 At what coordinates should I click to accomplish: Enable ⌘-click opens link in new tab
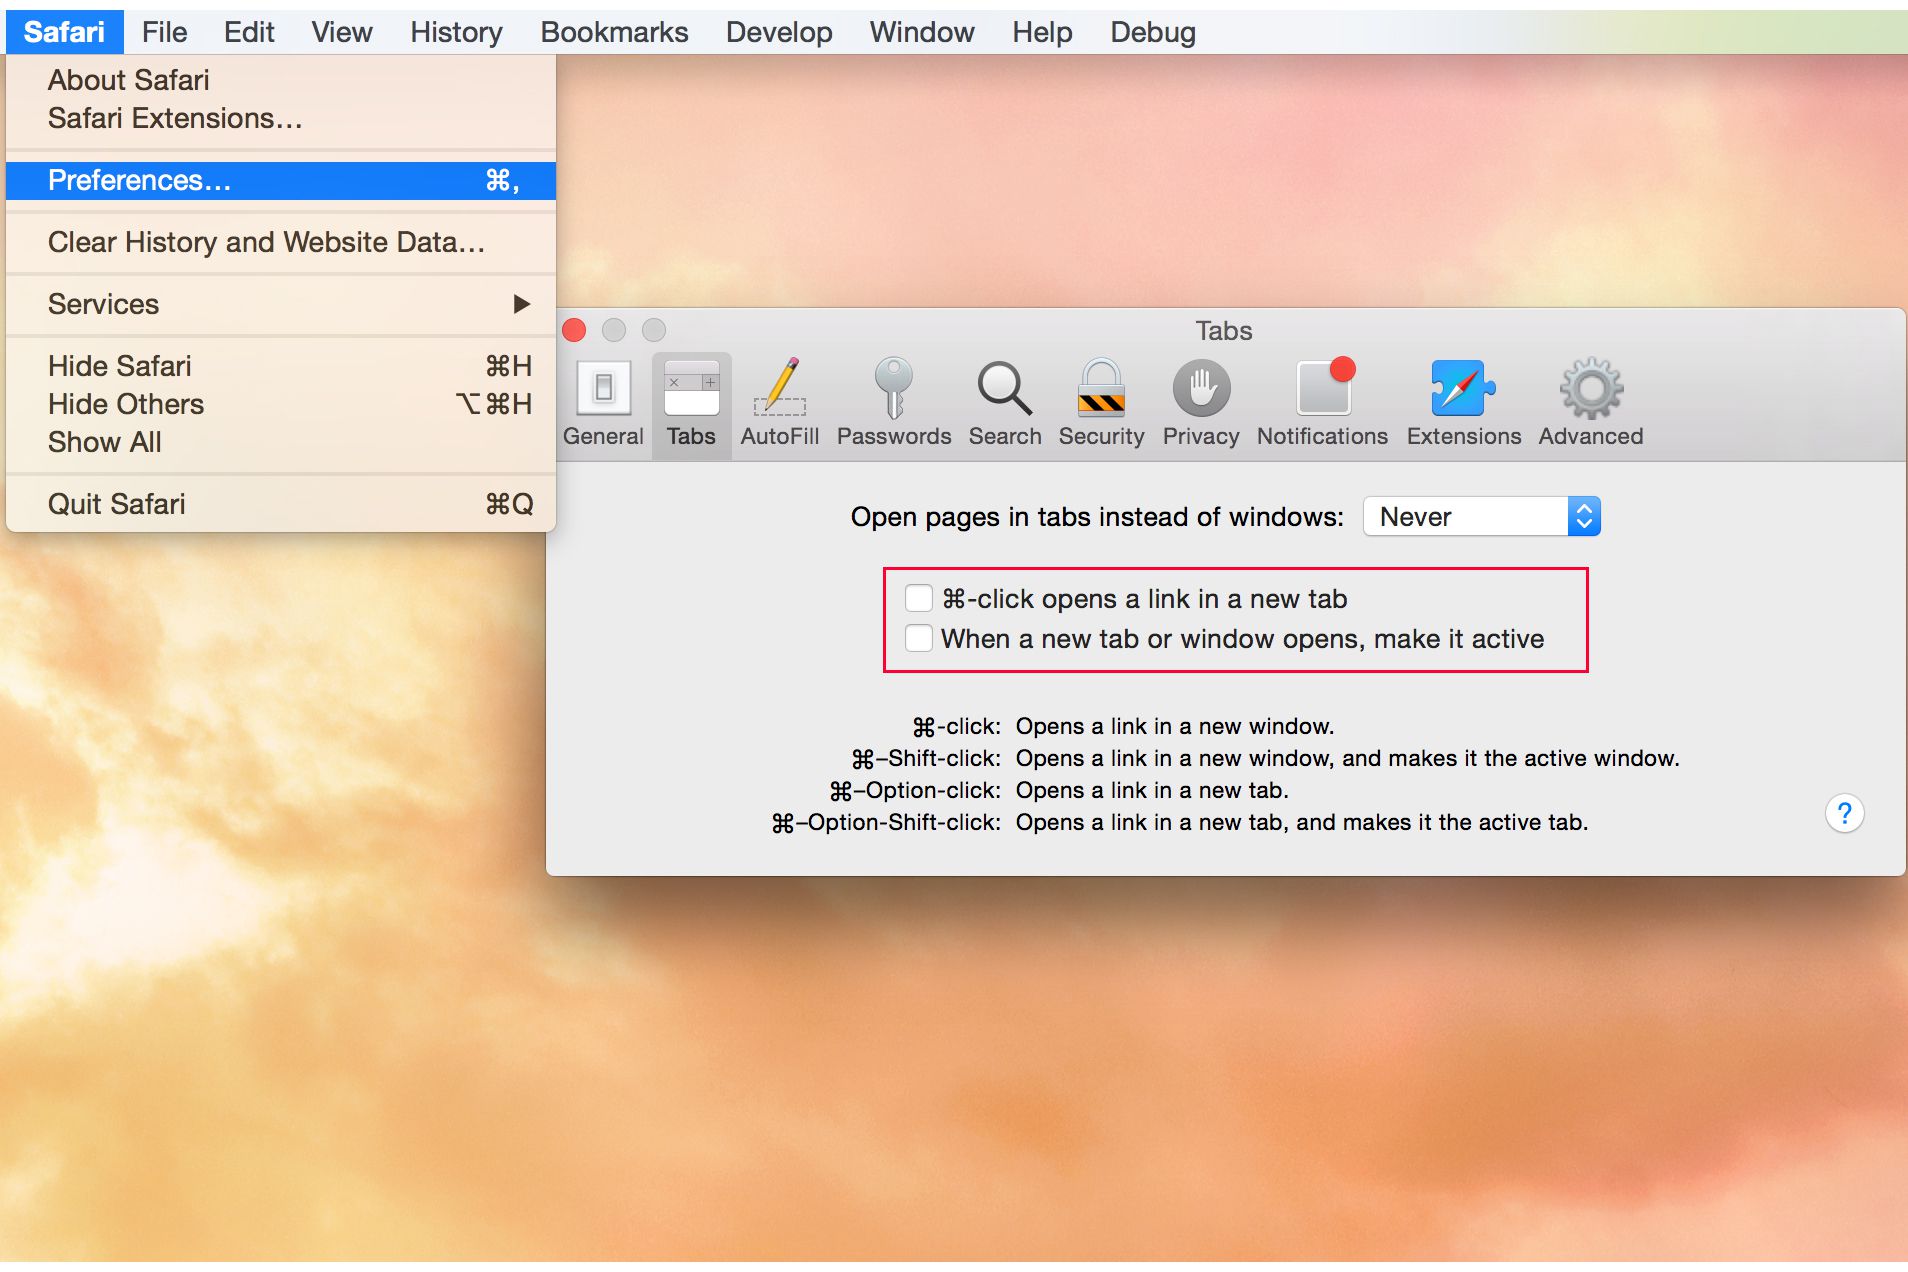(x=918, y=598)
